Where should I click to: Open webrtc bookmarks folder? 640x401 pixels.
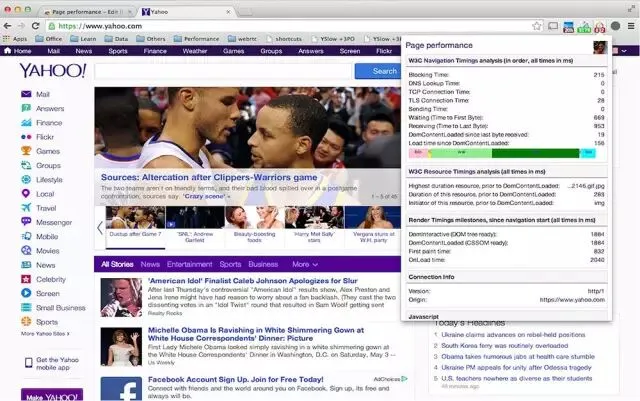click(x=242, y=39)
